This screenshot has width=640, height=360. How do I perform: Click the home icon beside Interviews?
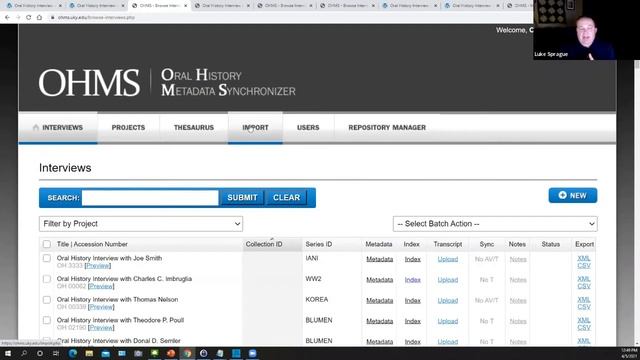pos(36,127)
